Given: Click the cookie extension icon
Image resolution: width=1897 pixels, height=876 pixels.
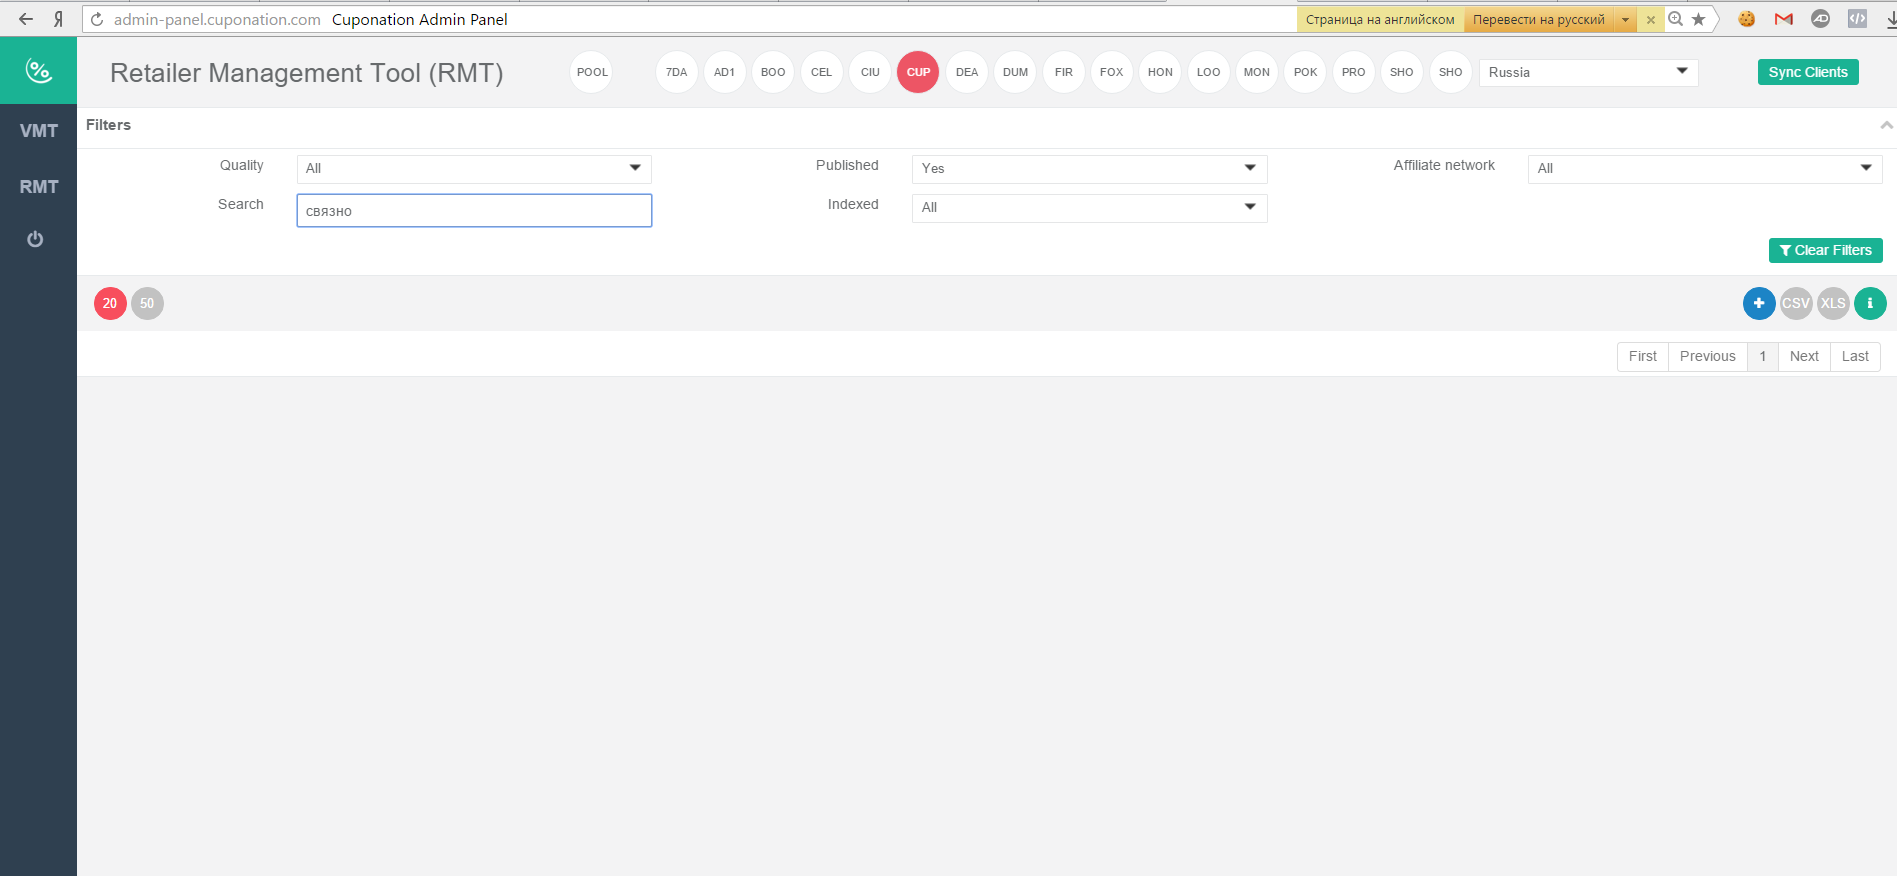Looking at the screenshot, I should coord(1747,19).
